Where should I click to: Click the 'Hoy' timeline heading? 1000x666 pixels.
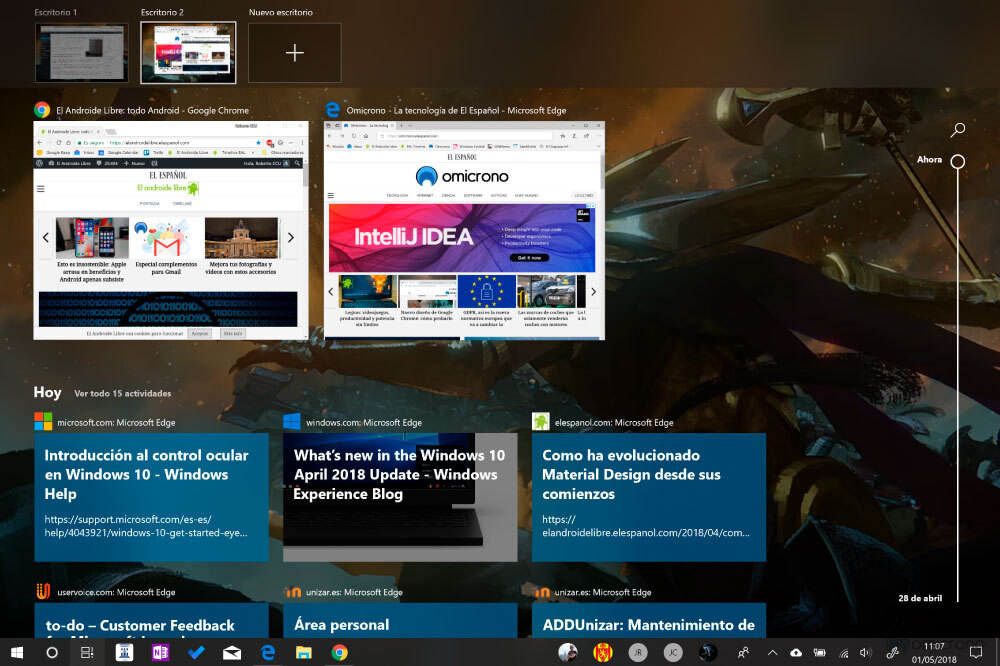pos(47,392)
